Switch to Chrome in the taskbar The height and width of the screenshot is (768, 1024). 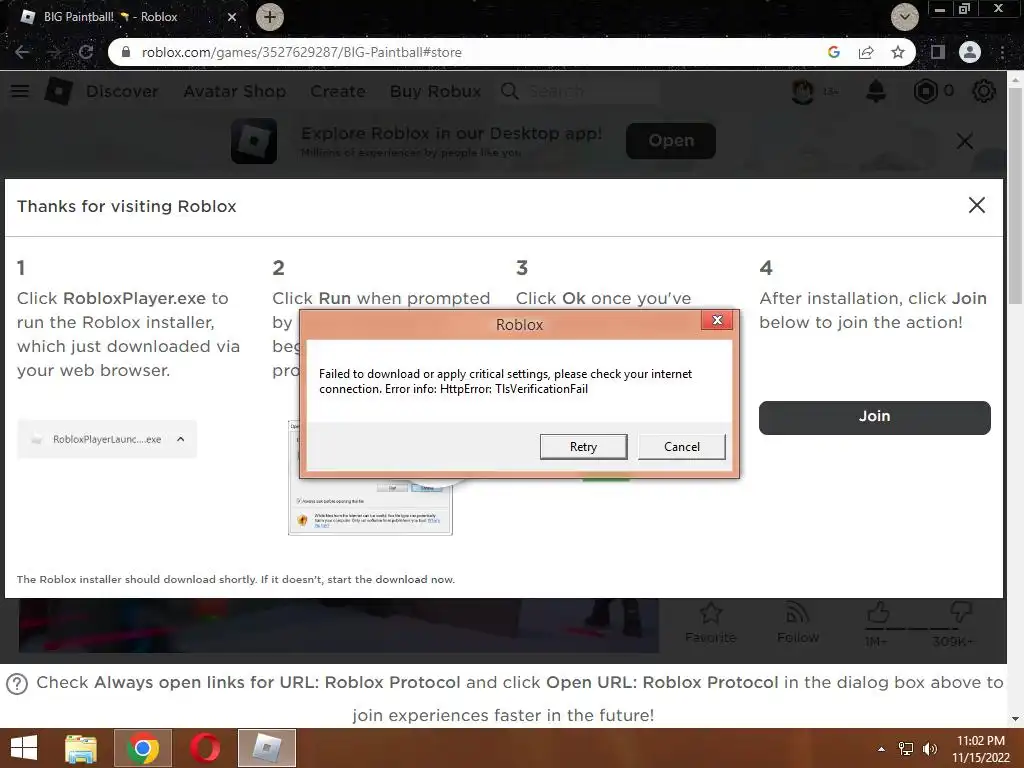pyautogui.click(x=143, y=748)
